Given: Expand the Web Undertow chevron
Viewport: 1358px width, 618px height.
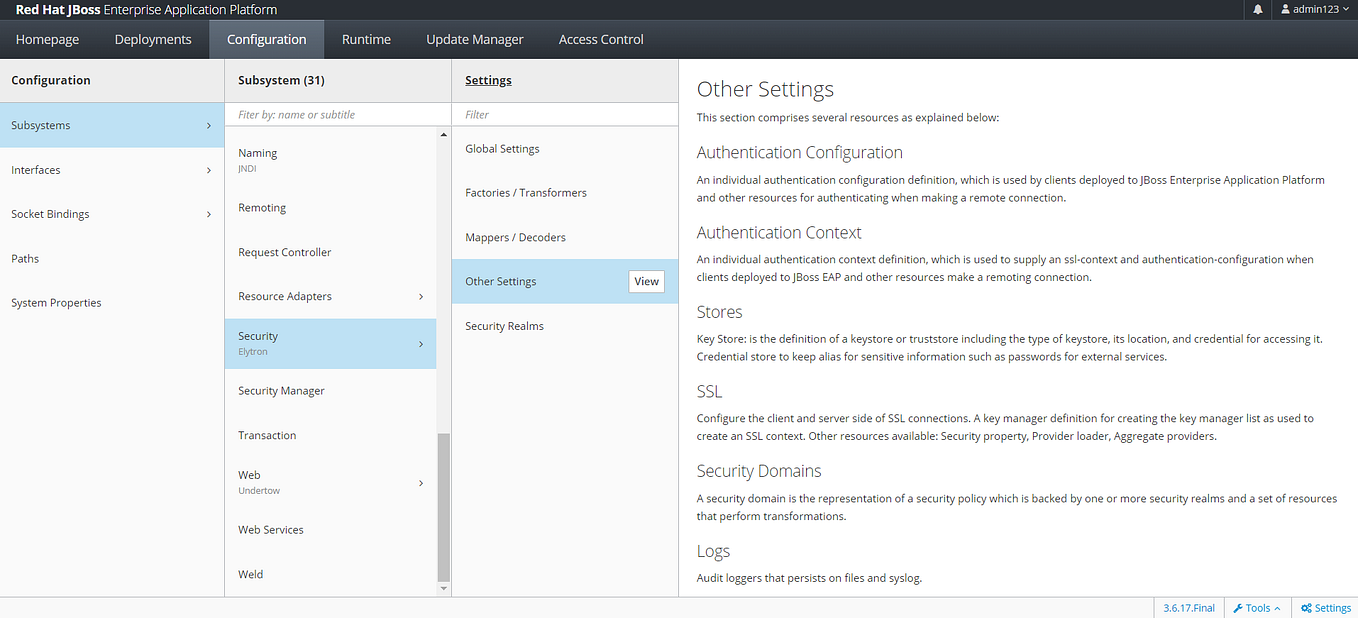Looking at the screenshot, I should click(x=420, y=483).
